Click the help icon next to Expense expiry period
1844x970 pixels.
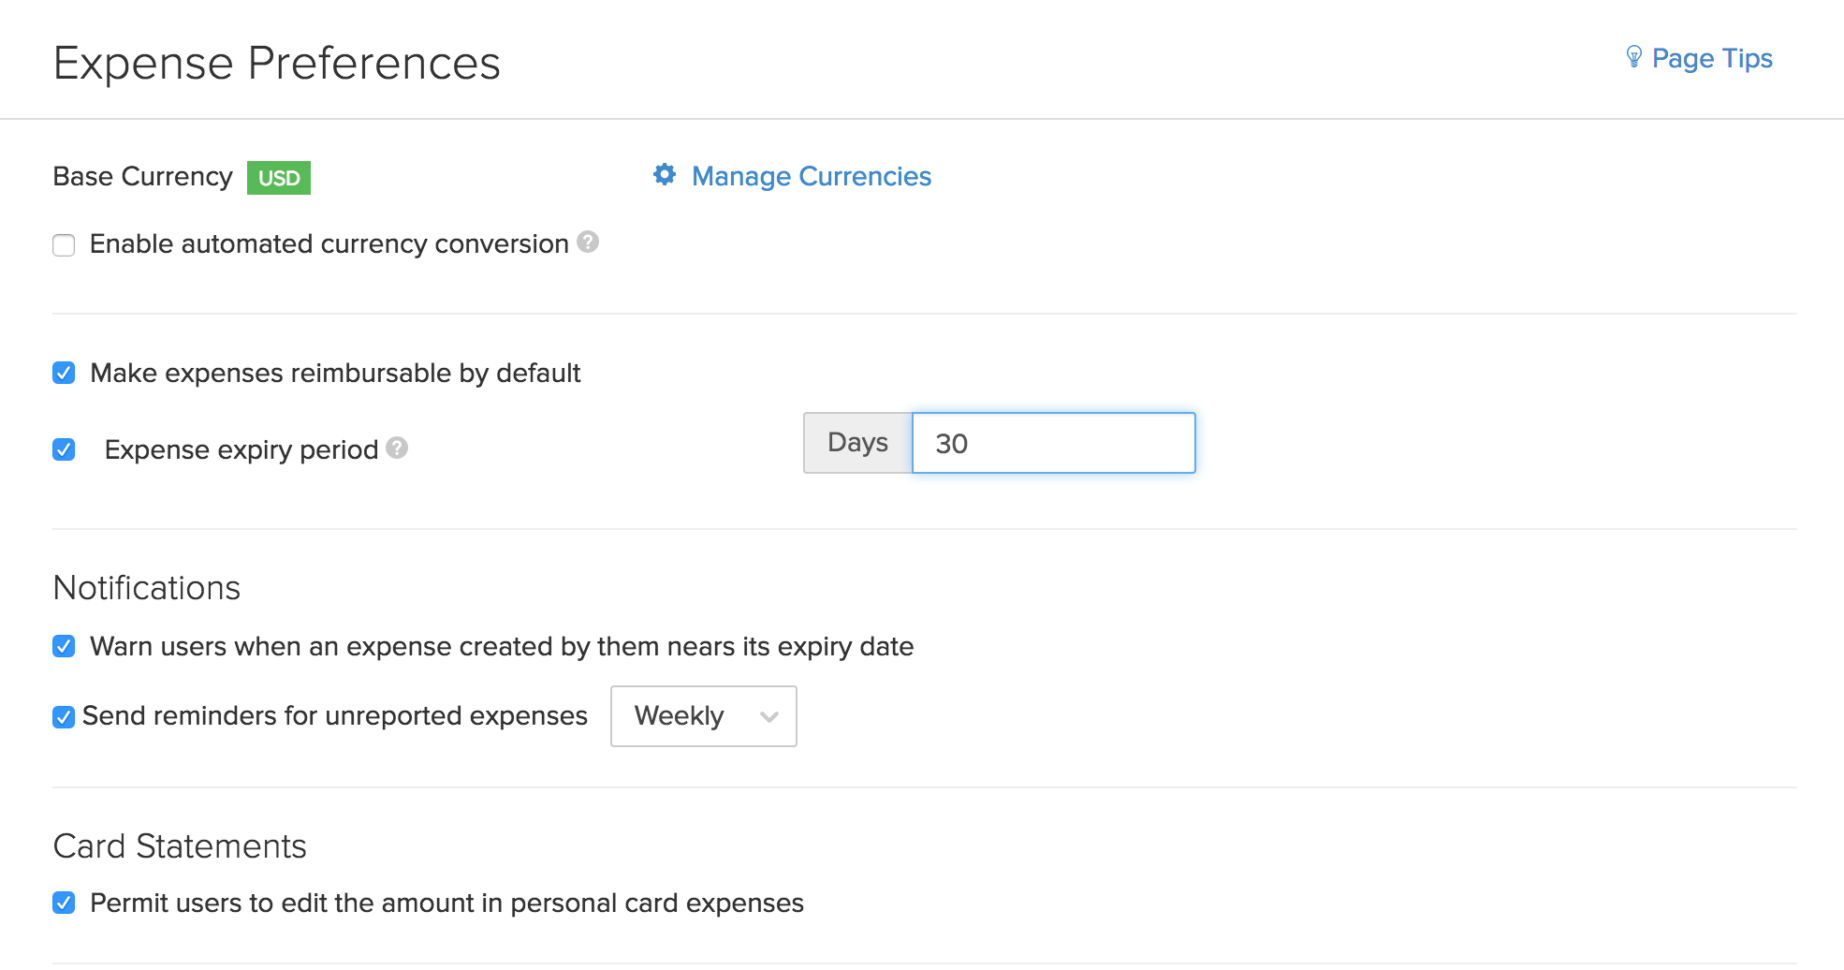(x=396, y=449)
